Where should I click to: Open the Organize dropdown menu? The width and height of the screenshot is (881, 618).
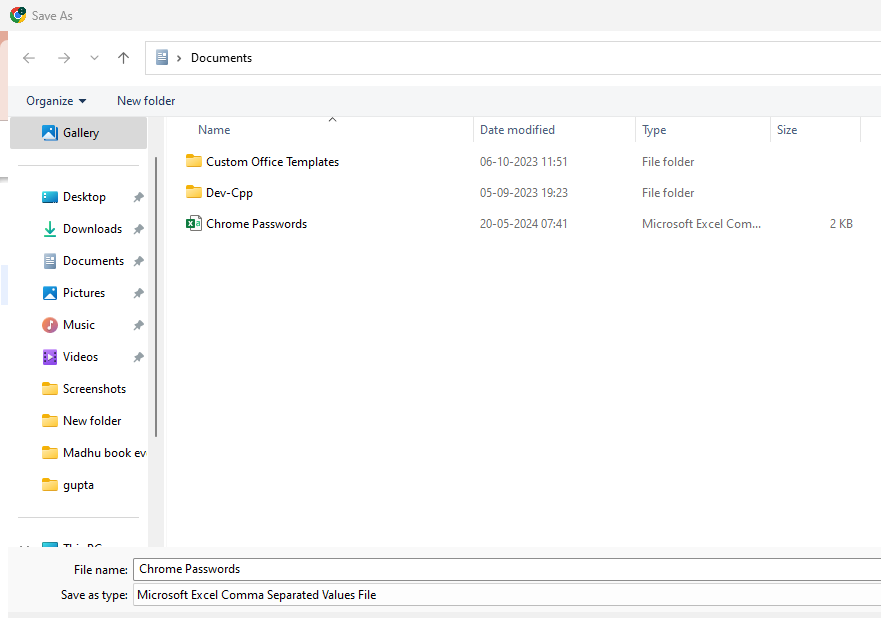click(55, 100)
